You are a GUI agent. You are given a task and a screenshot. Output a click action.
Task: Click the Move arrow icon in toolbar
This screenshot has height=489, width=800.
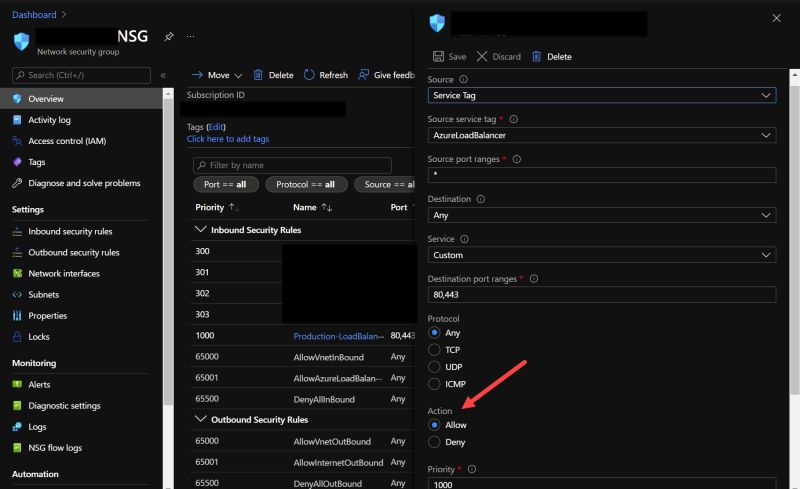point(197,75)
